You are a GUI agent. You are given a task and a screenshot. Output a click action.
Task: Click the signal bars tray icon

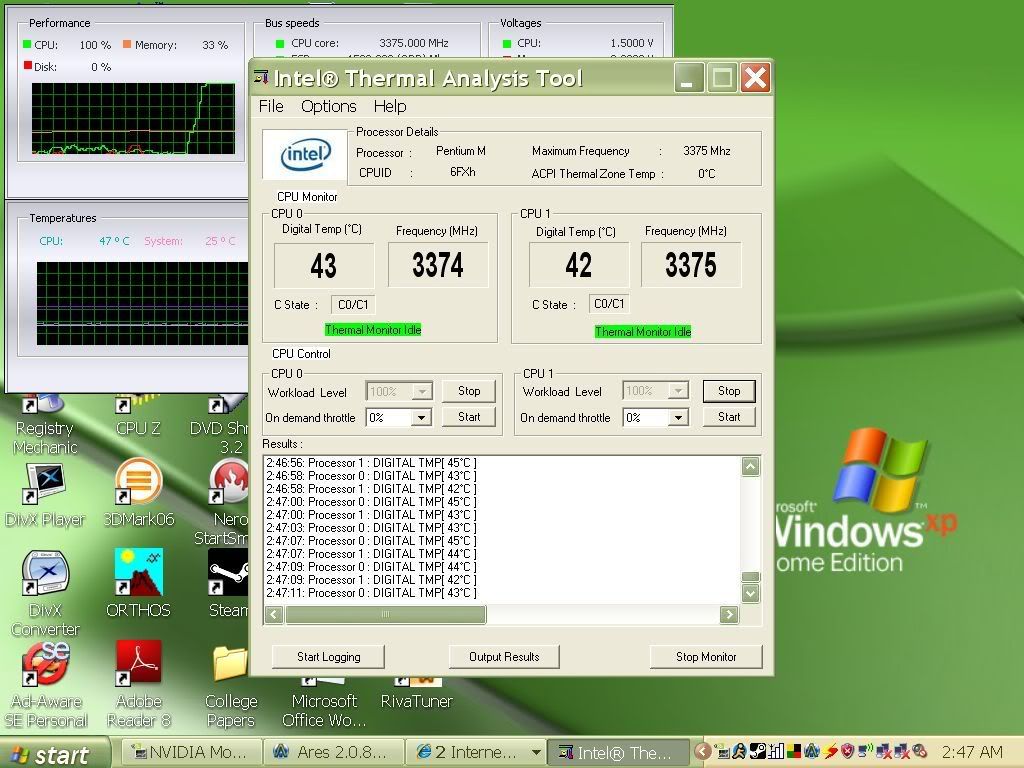[776, 752]
